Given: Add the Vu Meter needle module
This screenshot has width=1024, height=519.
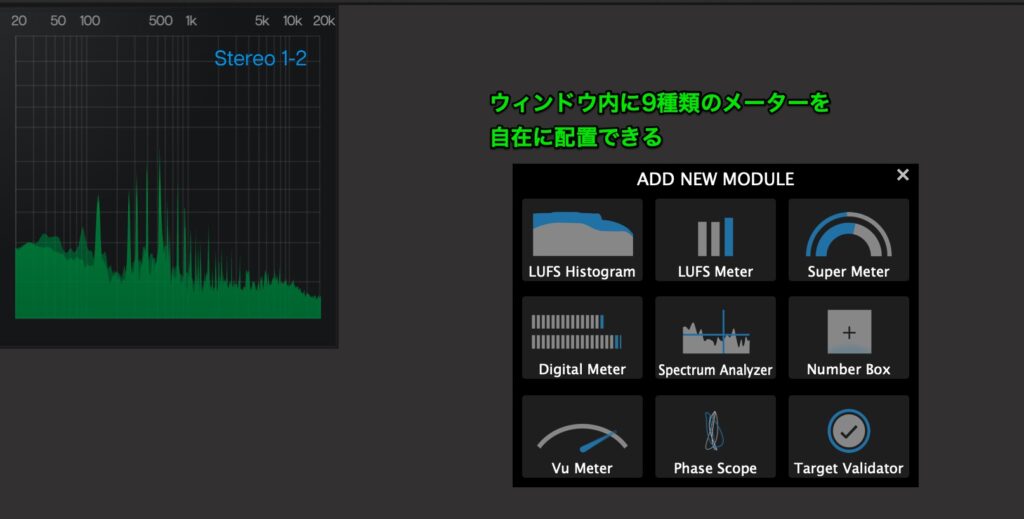Looking at the screenshot, I should click(582, 436).
